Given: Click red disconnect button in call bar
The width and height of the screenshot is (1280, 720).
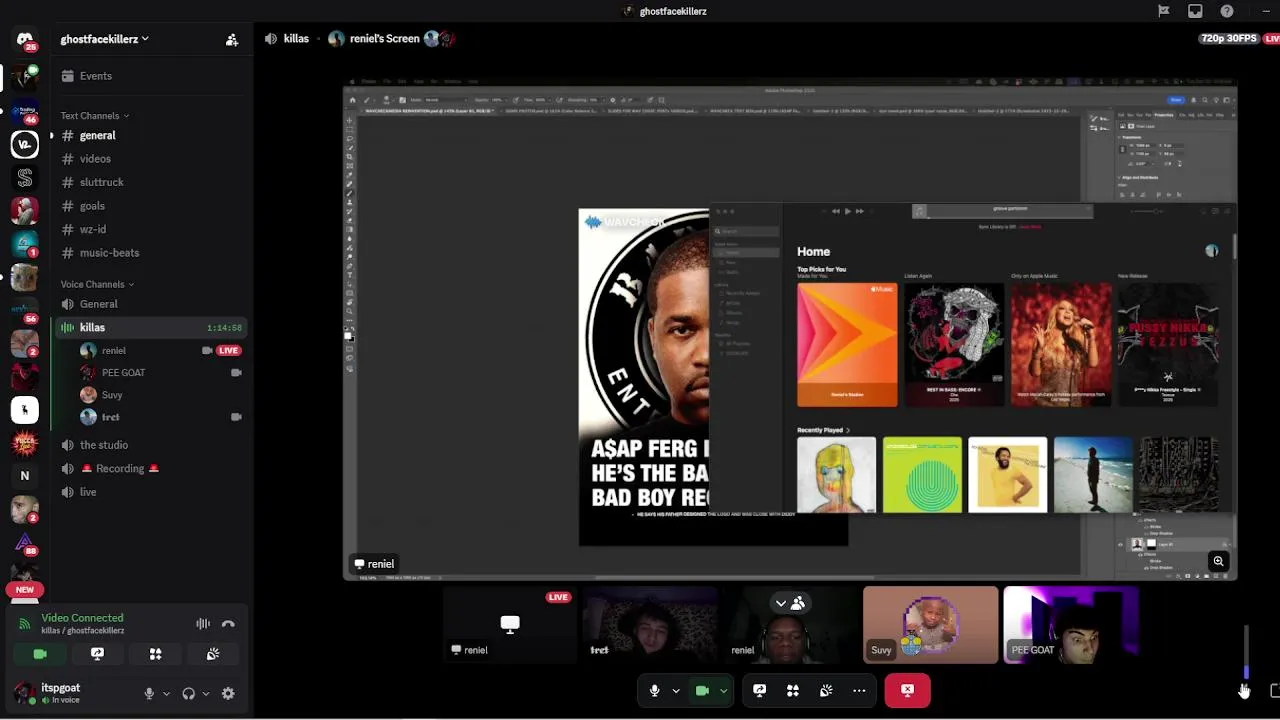Looking at the screenshot, I should [907, 690].
